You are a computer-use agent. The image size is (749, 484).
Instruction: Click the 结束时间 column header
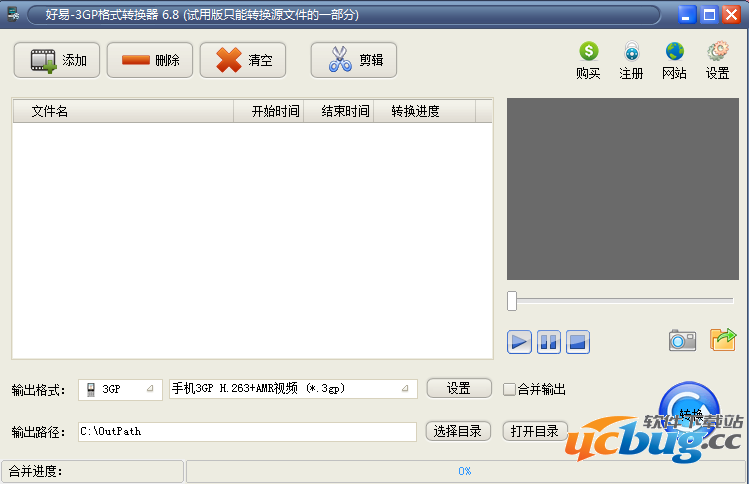tap(339, 111)
